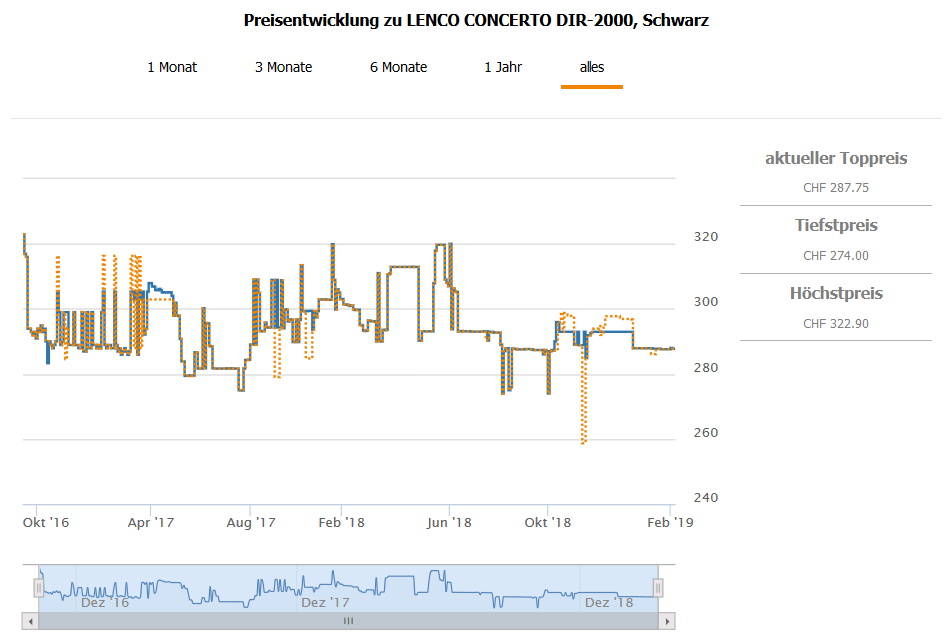
Task: Click the orange price dip near 260
Action: click(583, 440)
